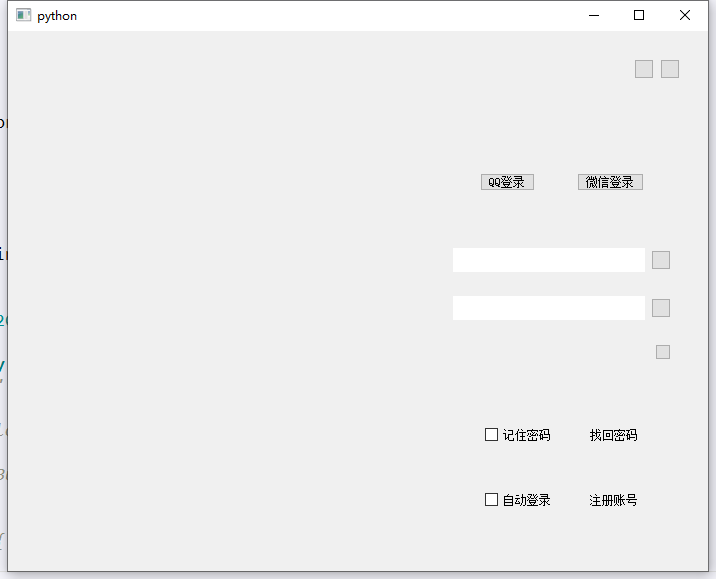716x579 pixels.
Task: Click the small button beside upper input
Action: (661, 260)
